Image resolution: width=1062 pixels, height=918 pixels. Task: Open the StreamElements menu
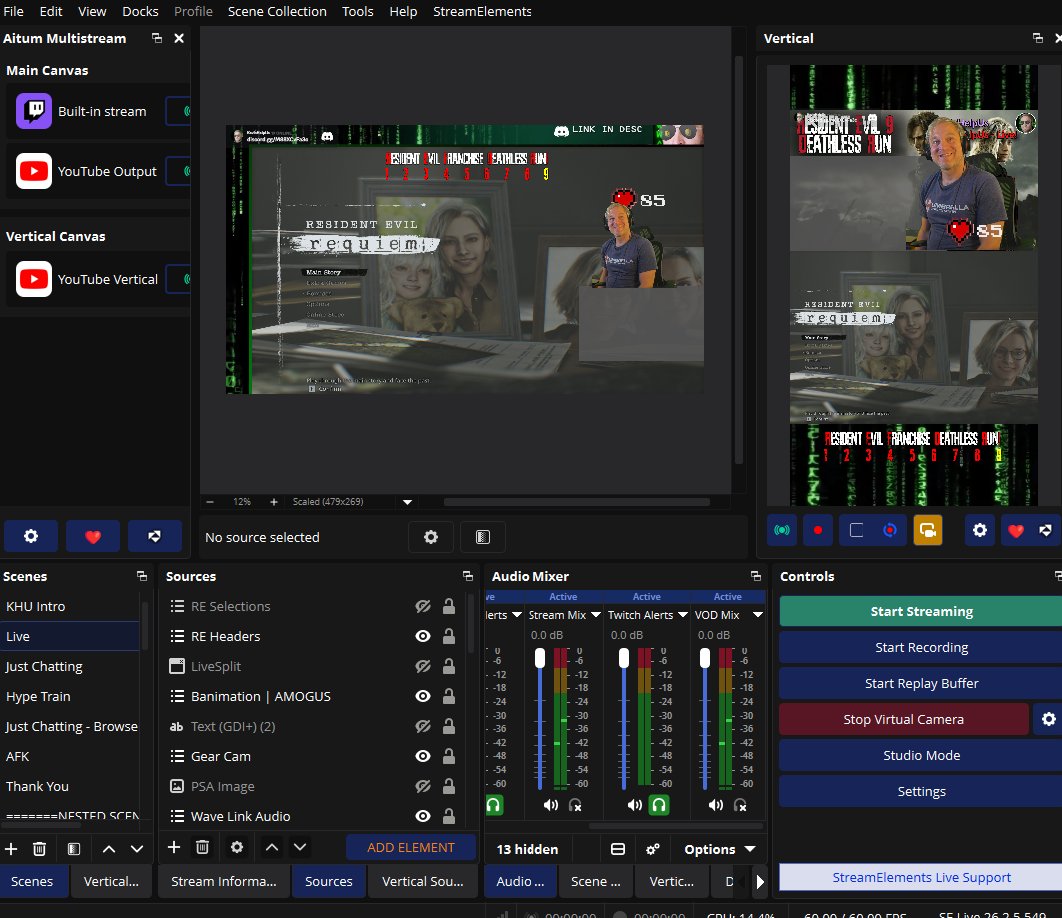(x=482, y=12)
